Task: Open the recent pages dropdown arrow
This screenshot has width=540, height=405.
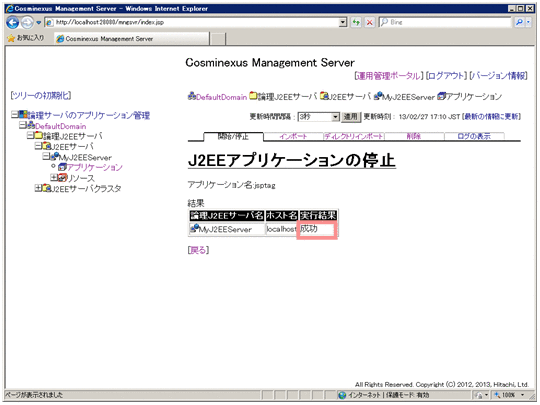Action: pyautogui.click(x=39, y=23)
